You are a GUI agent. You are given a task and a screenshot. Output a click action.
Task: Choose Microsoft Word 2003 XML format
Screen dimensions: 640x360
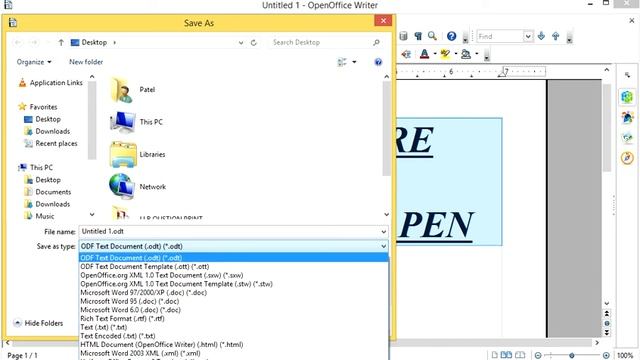[x=234, y=353]
